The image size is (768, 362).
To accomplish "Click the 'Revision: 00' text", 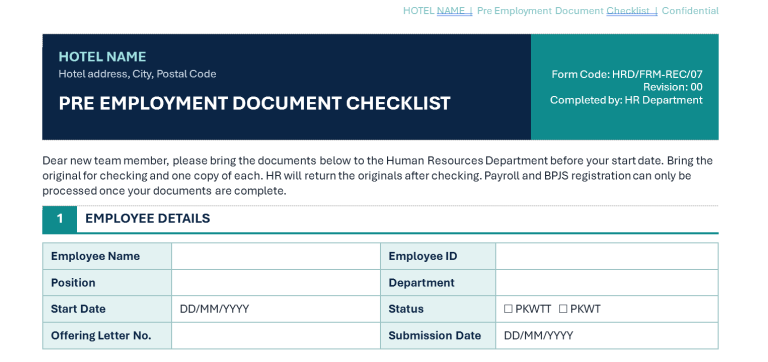I will 672,87.
